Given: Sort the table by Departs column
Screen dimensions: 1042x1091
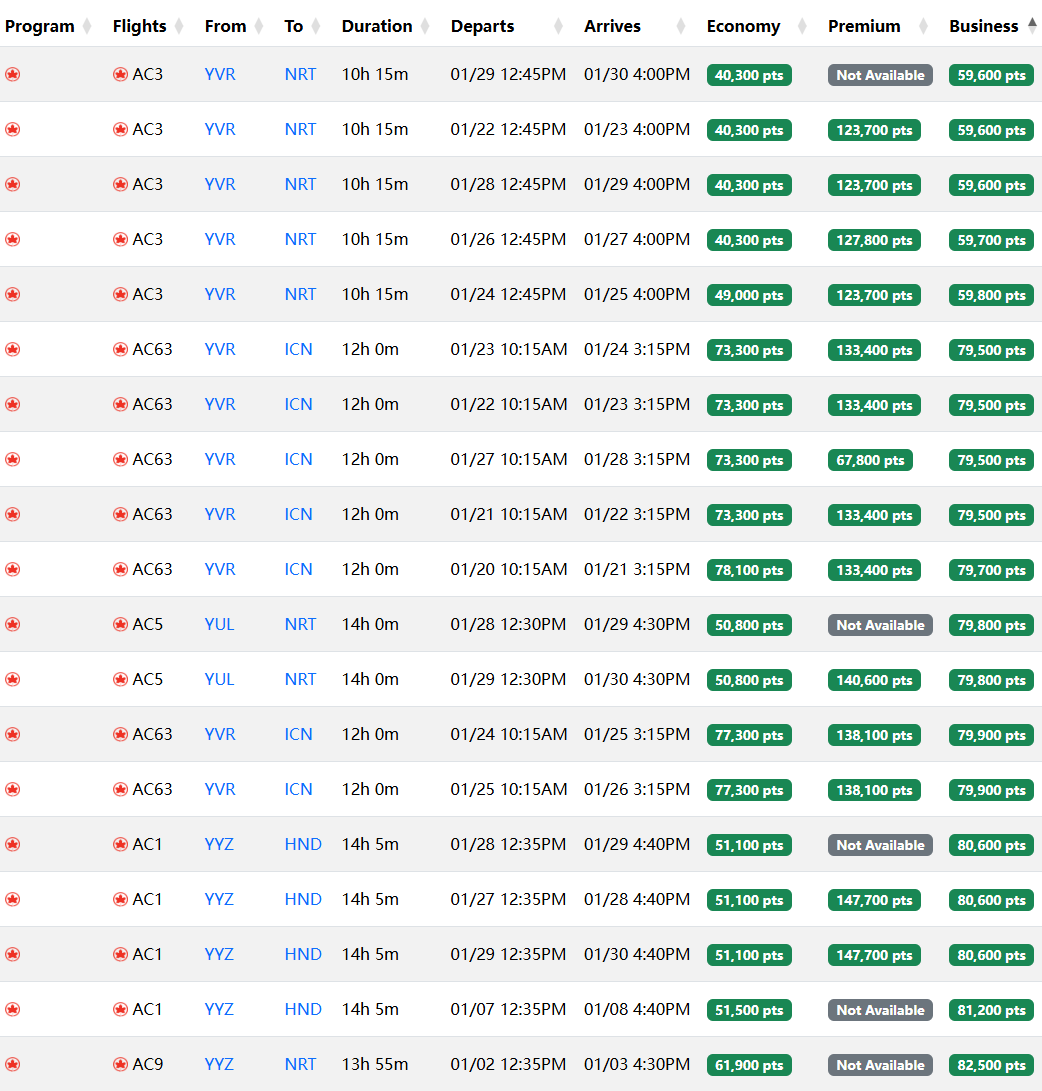Looking at the screenshot, I should [x=482, y=26].
